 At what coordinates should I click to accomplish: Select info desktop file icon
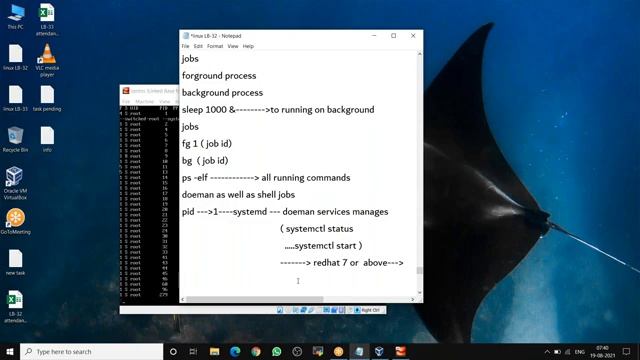(x=47, y=139)
